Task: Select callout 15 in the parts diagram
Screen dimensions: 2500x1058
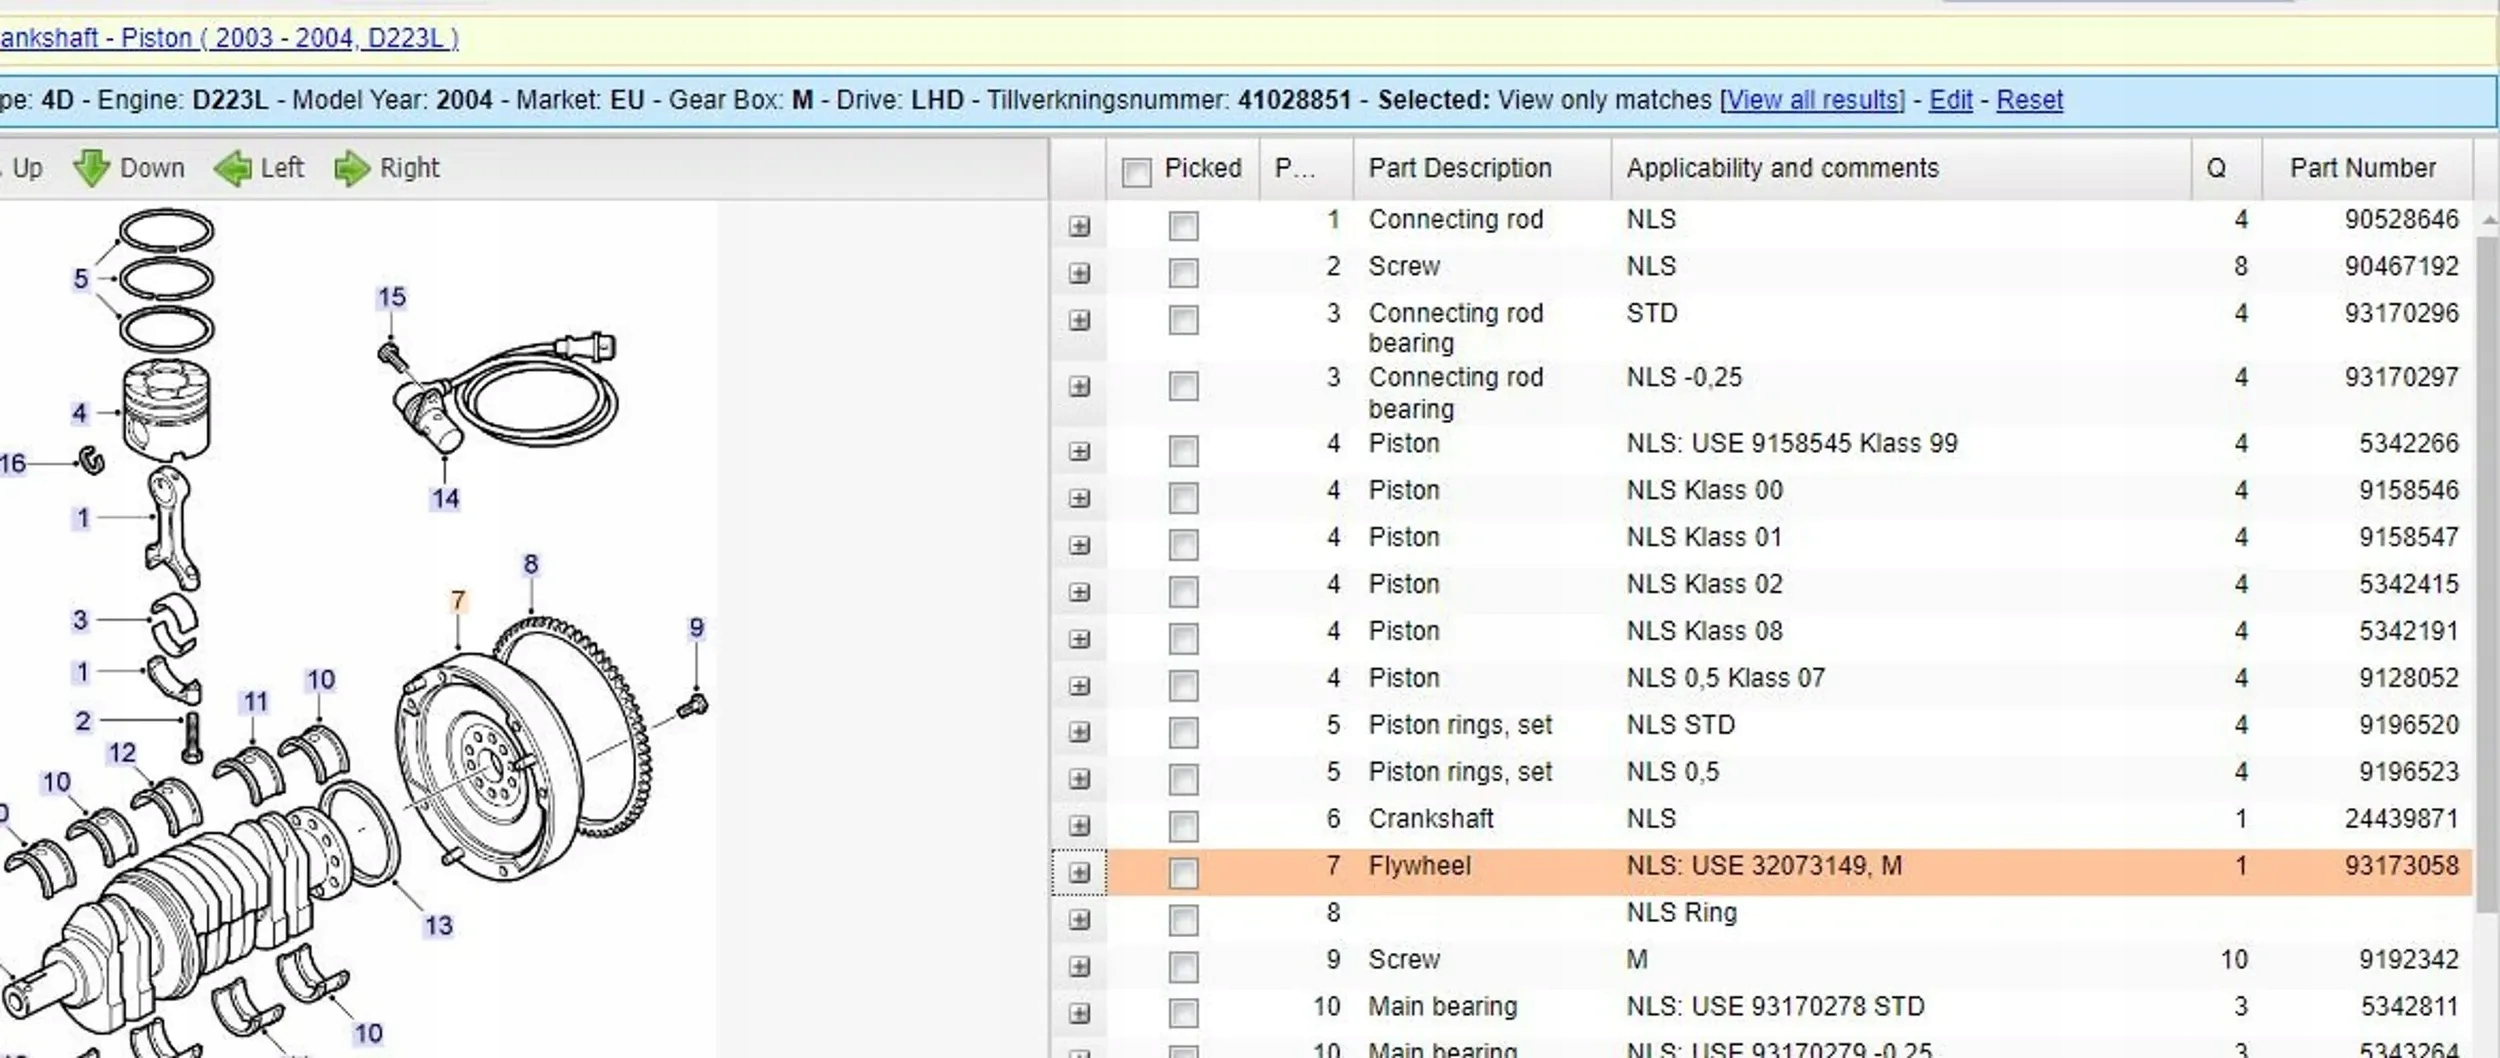Action: (391, 296)
